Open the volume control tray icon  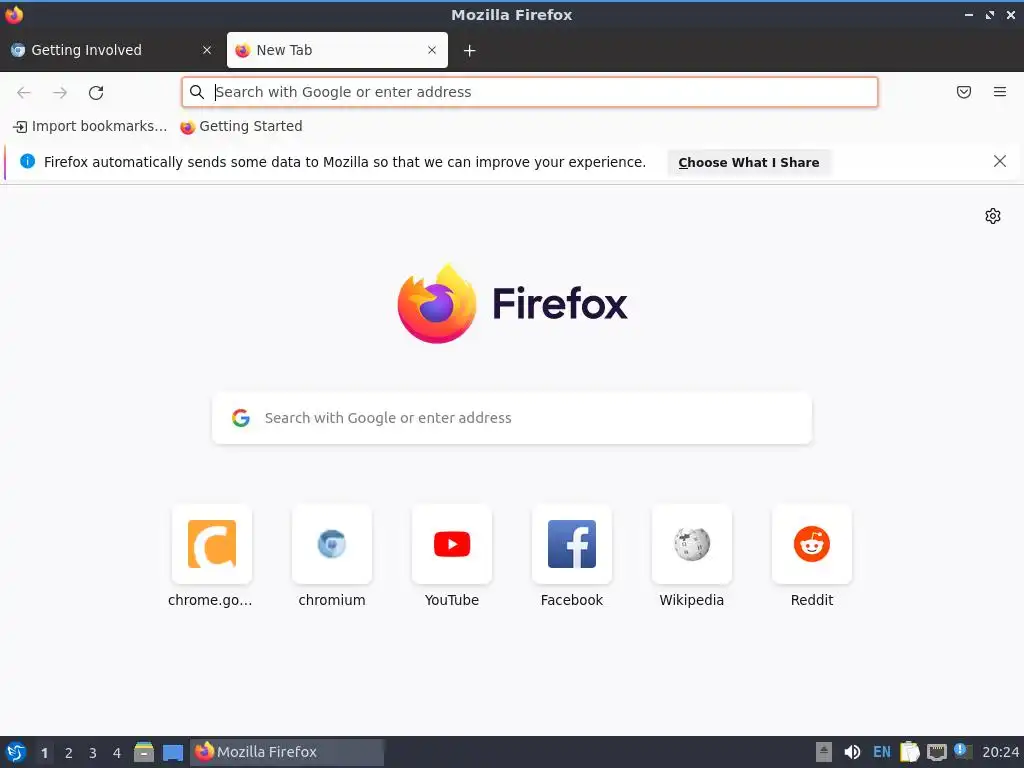[852, 752]
